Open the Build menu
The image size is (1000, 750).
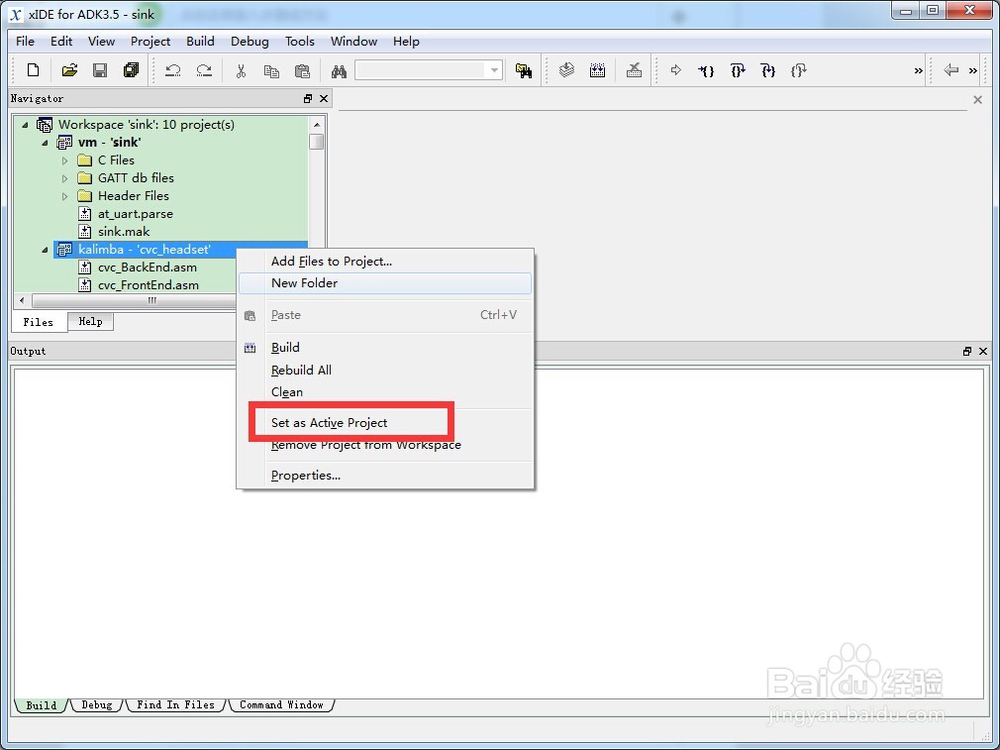pos(200,41)
